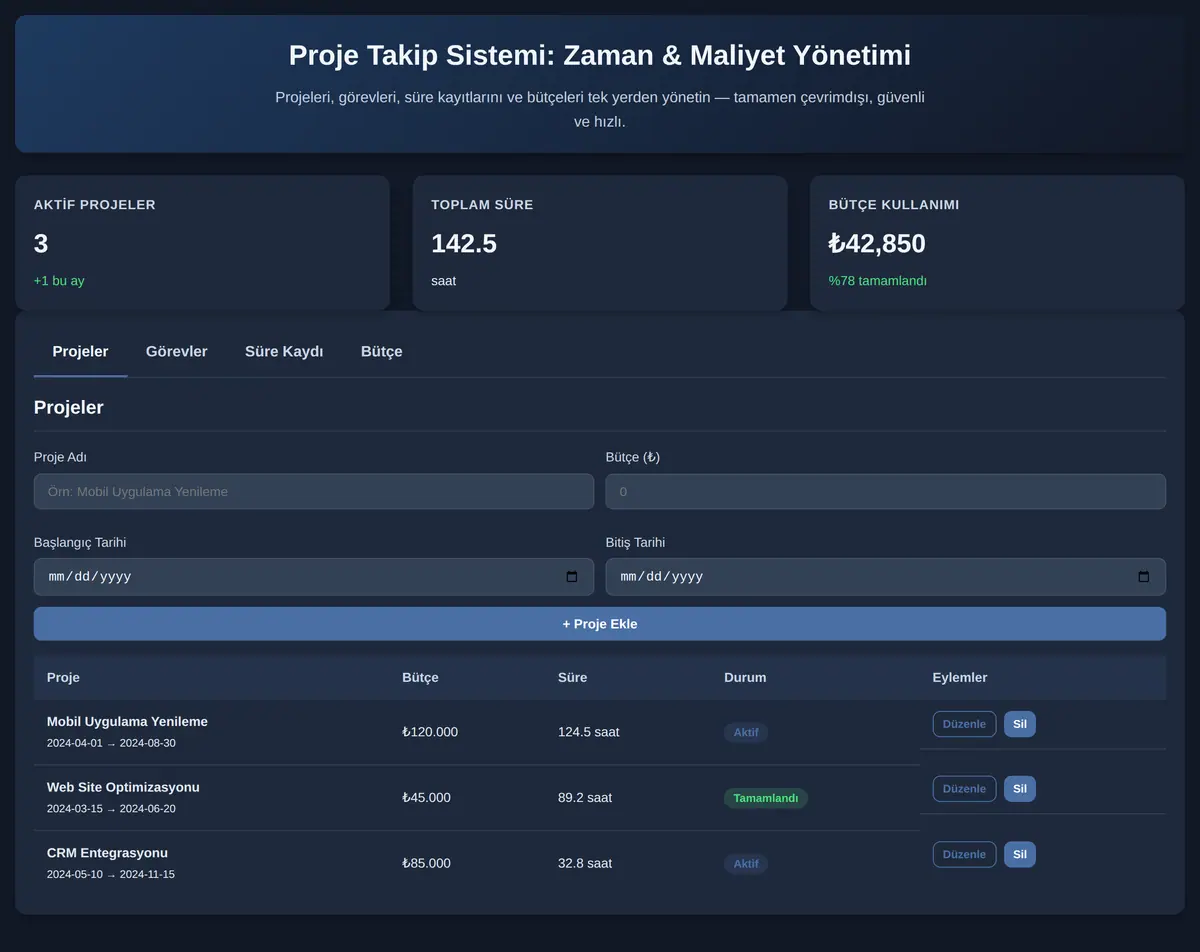Focus the Bitiş Tarihi date text

662,577
